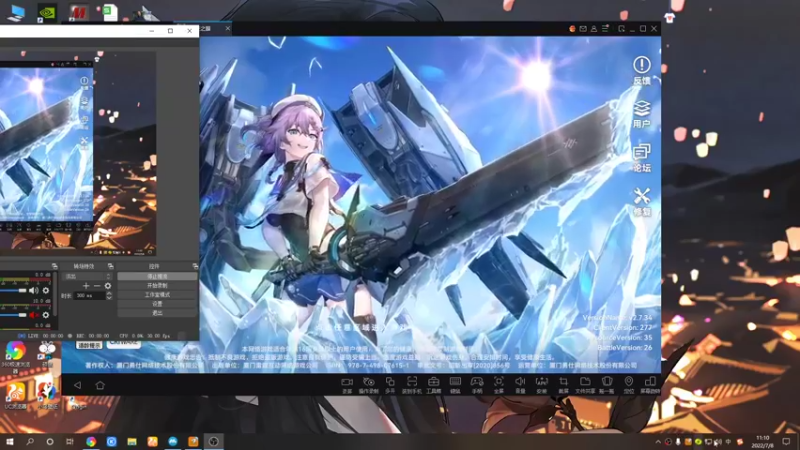
Task: Open Task View on taskbar
Action: 70,441
